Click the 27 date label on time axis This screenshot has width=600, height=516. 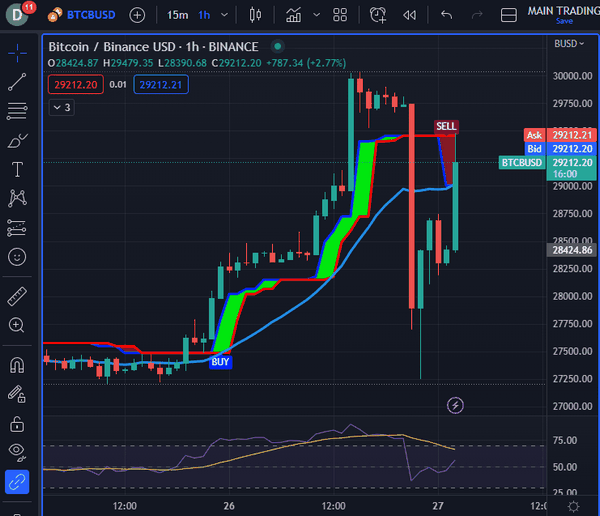438,506
